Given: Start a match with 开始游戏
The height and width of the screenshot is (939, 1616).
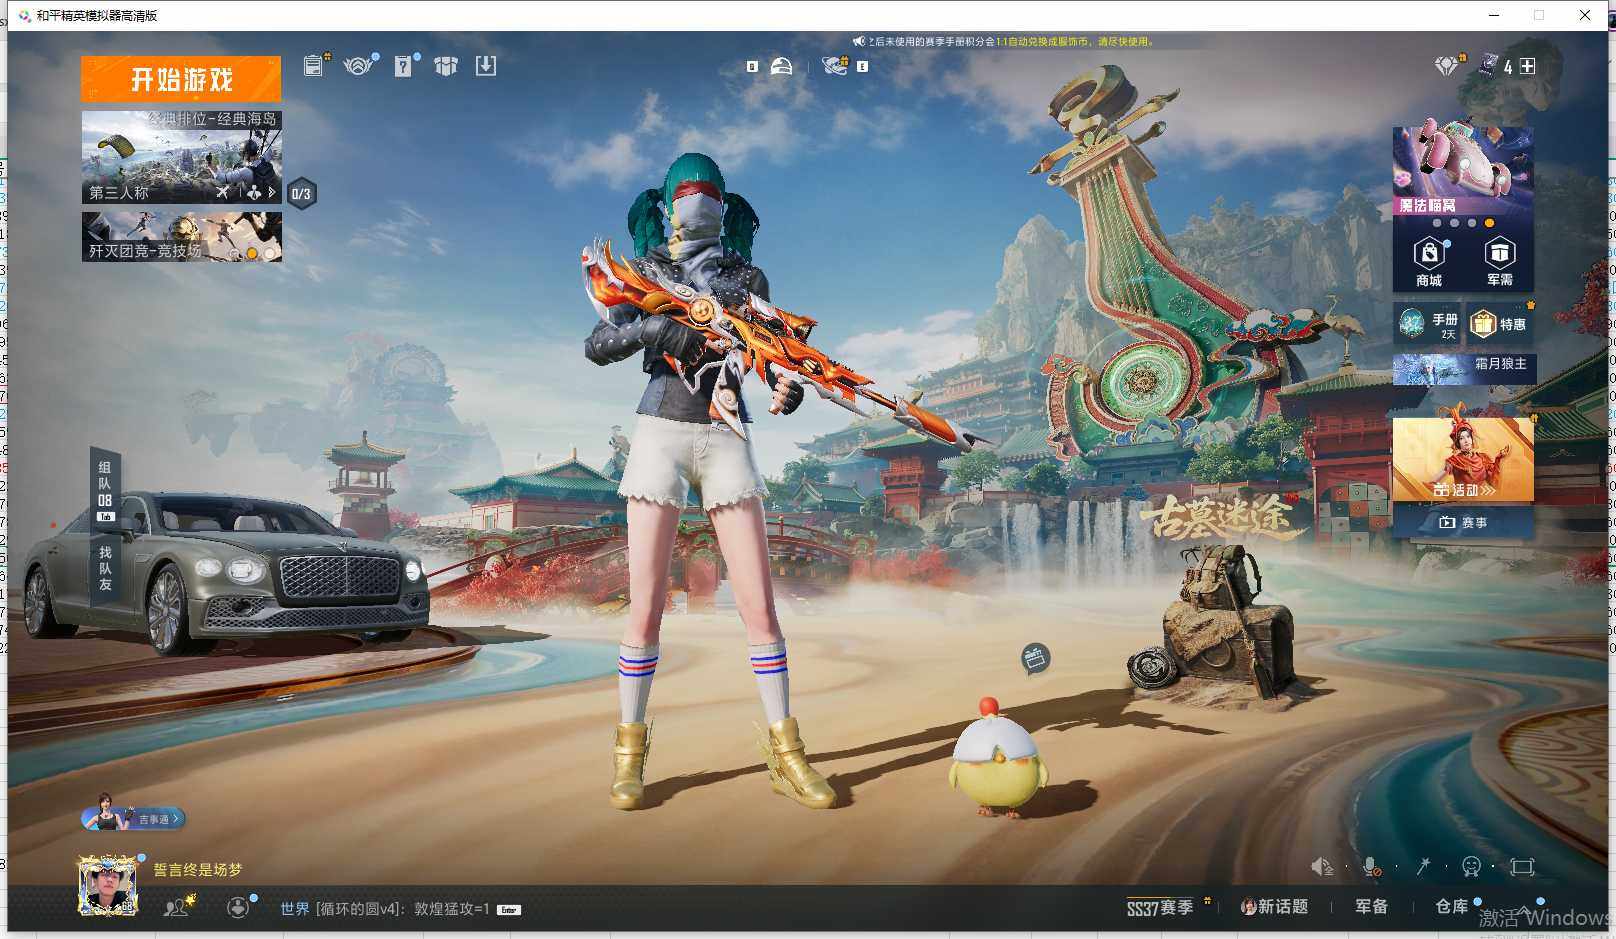Looking at the screenshot, I should click(181, 79).
